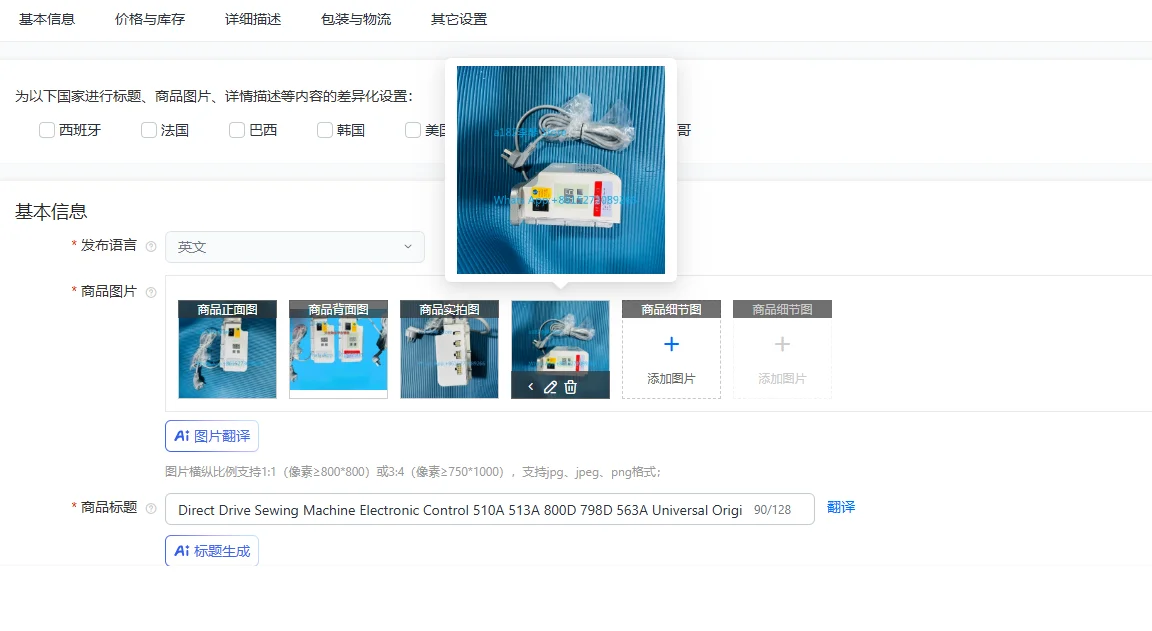This screenshot has width=1152, height=631.
Task: Click the help icon beside 商品标题
Action: click(x=151, y=508)
